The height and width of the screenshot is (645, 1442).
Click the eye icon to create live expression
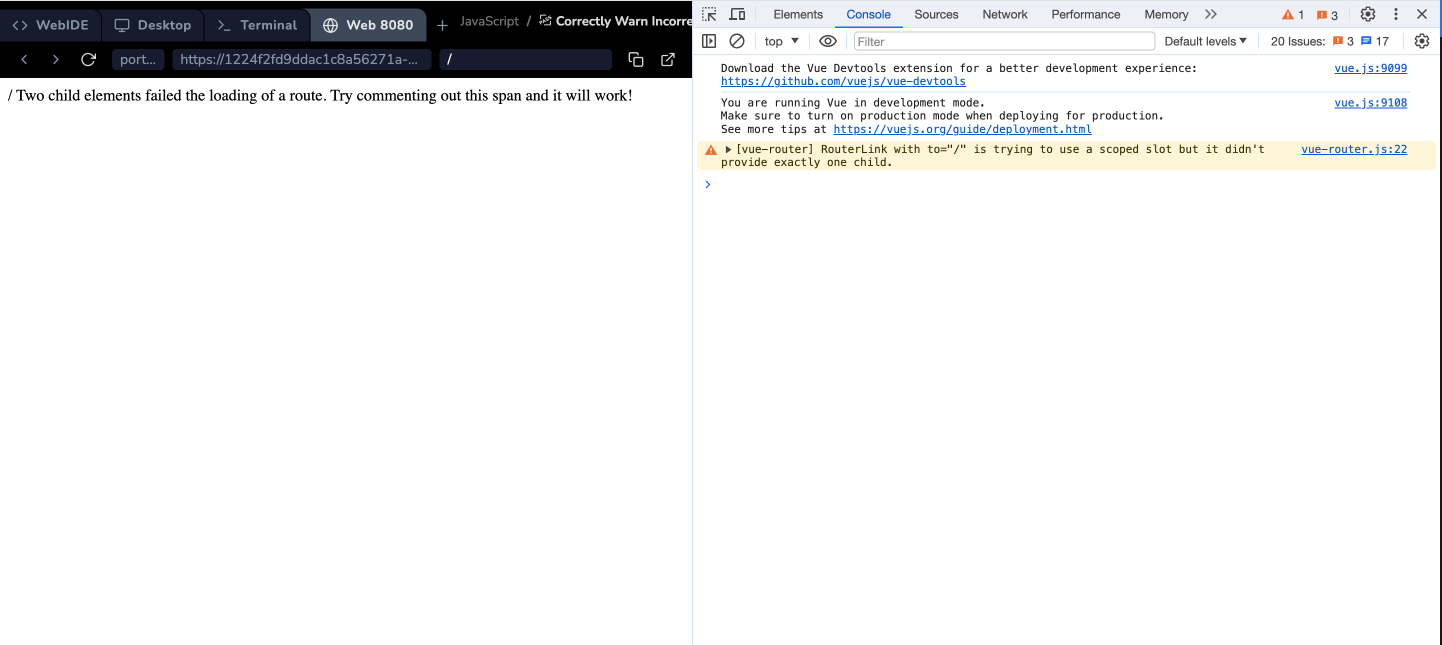pos(827,41)
